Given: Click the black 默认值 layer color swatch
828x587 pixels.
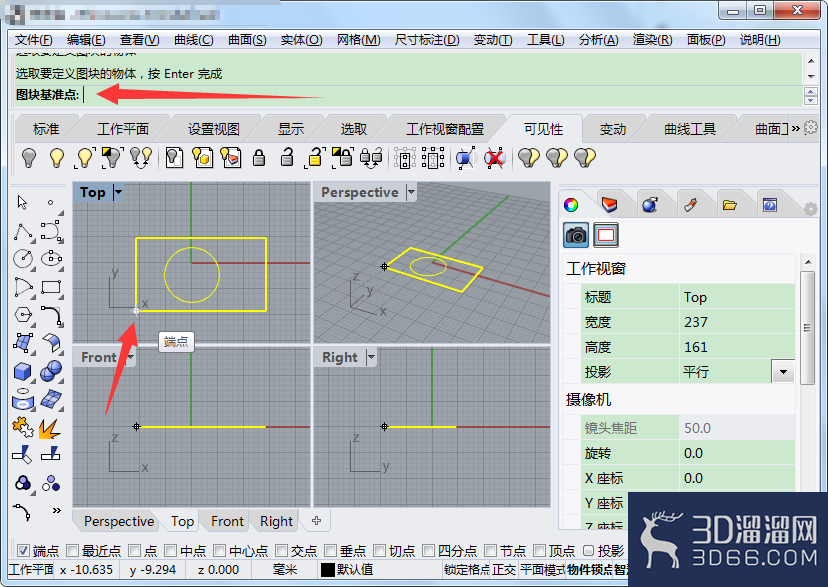Looking at the screenshot, I should tap(327, 570).
